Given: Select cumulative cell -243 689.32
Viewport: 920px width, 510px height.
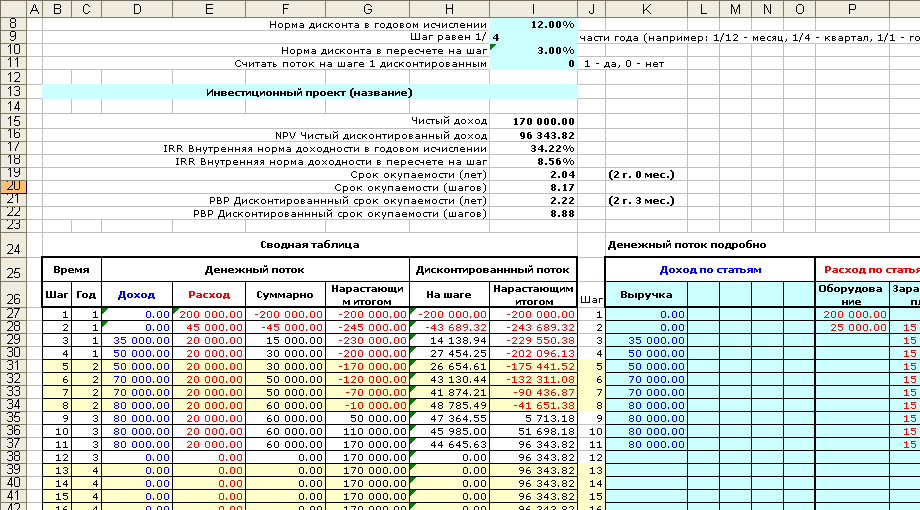Looking at the screenshot, I should tap(533, 327).
